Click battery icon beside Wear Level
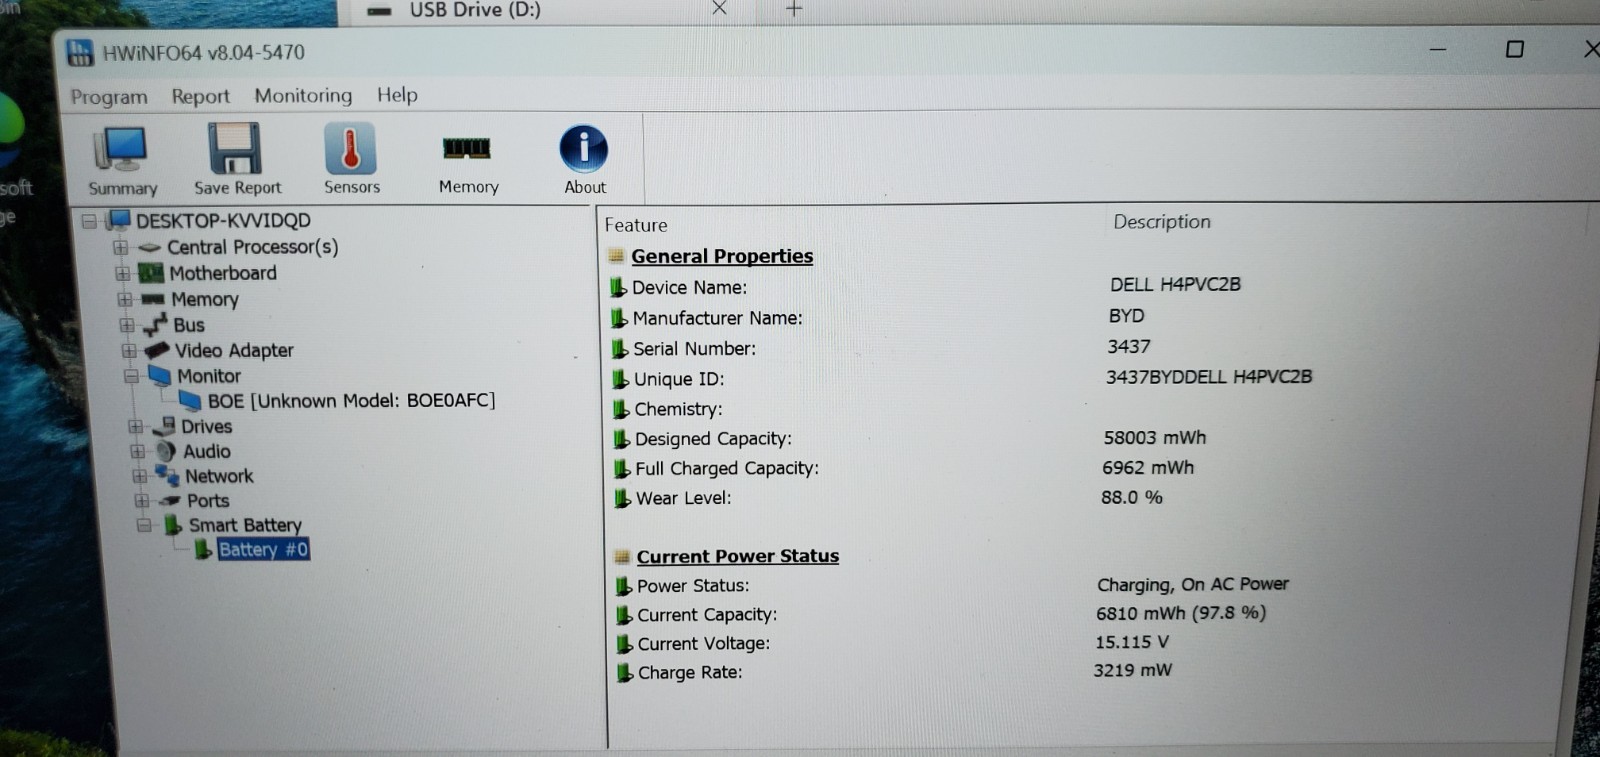Image resolution: width=1600 pixels, height=757 pixels. [x=622, y=498]
